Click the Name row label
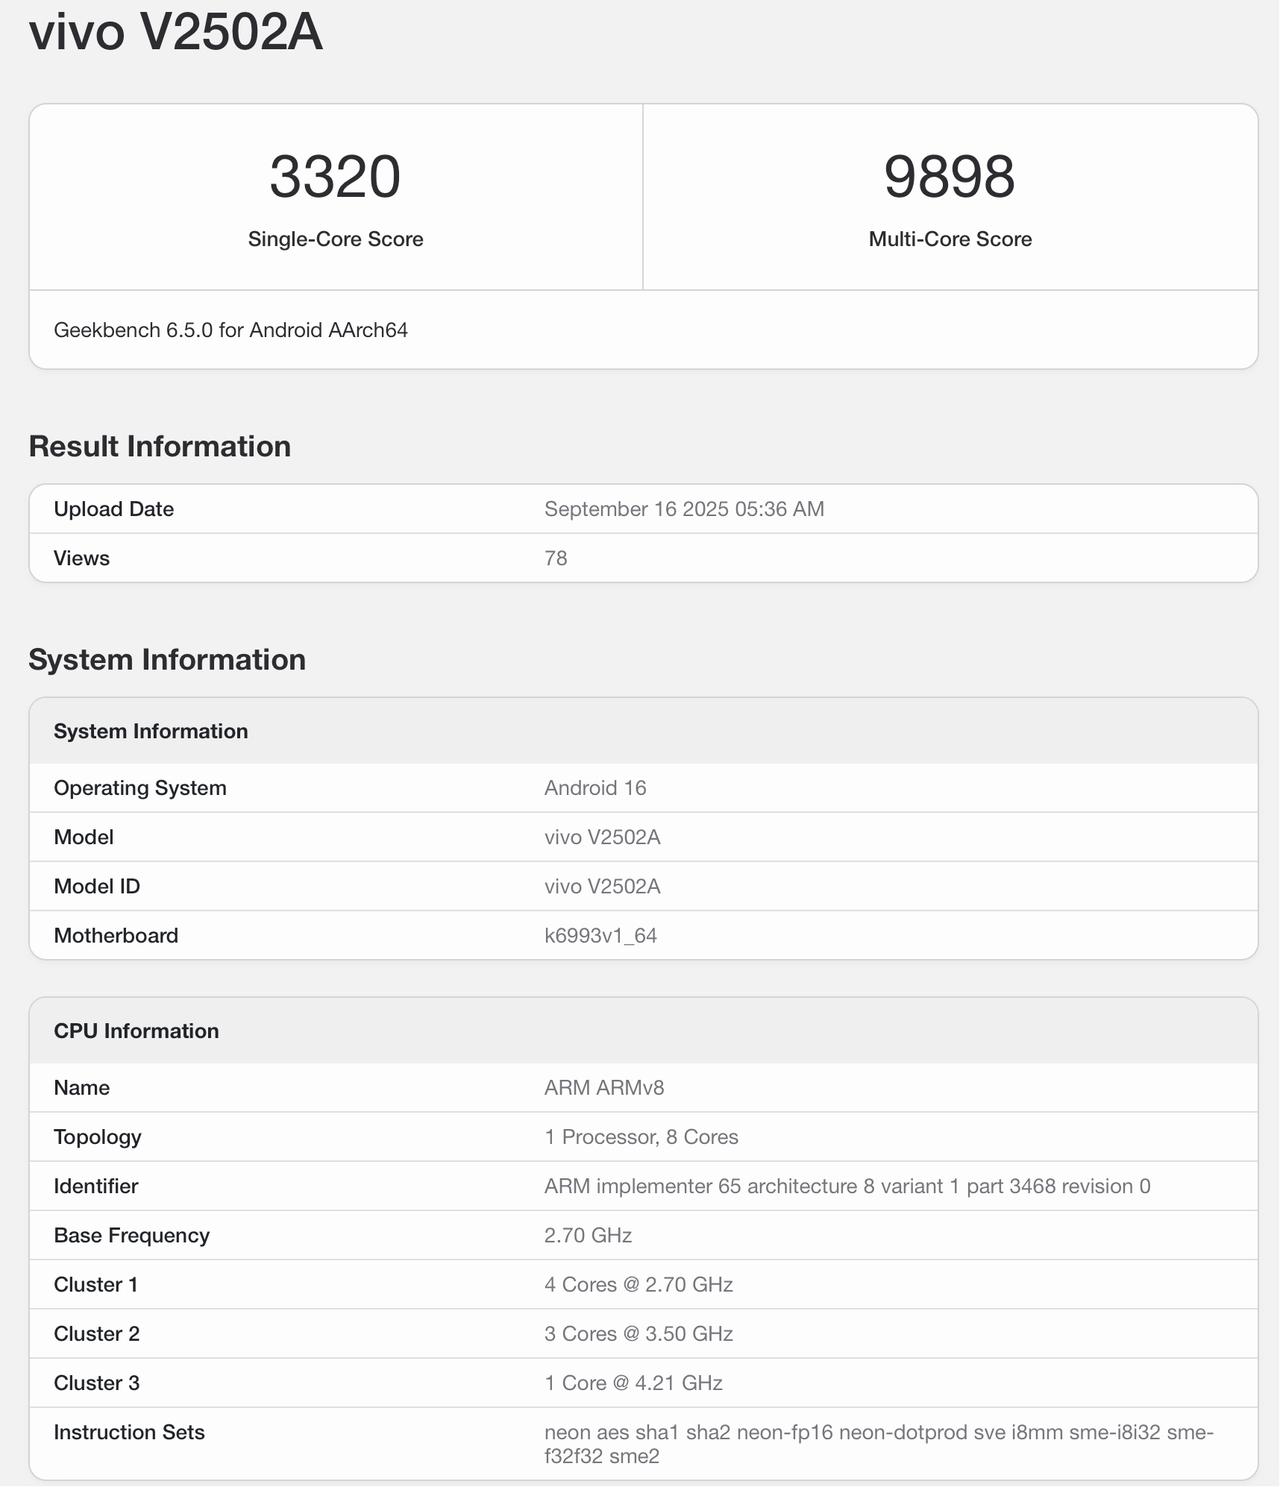The image size is (1280, 1487). (x=82, y=1088)
